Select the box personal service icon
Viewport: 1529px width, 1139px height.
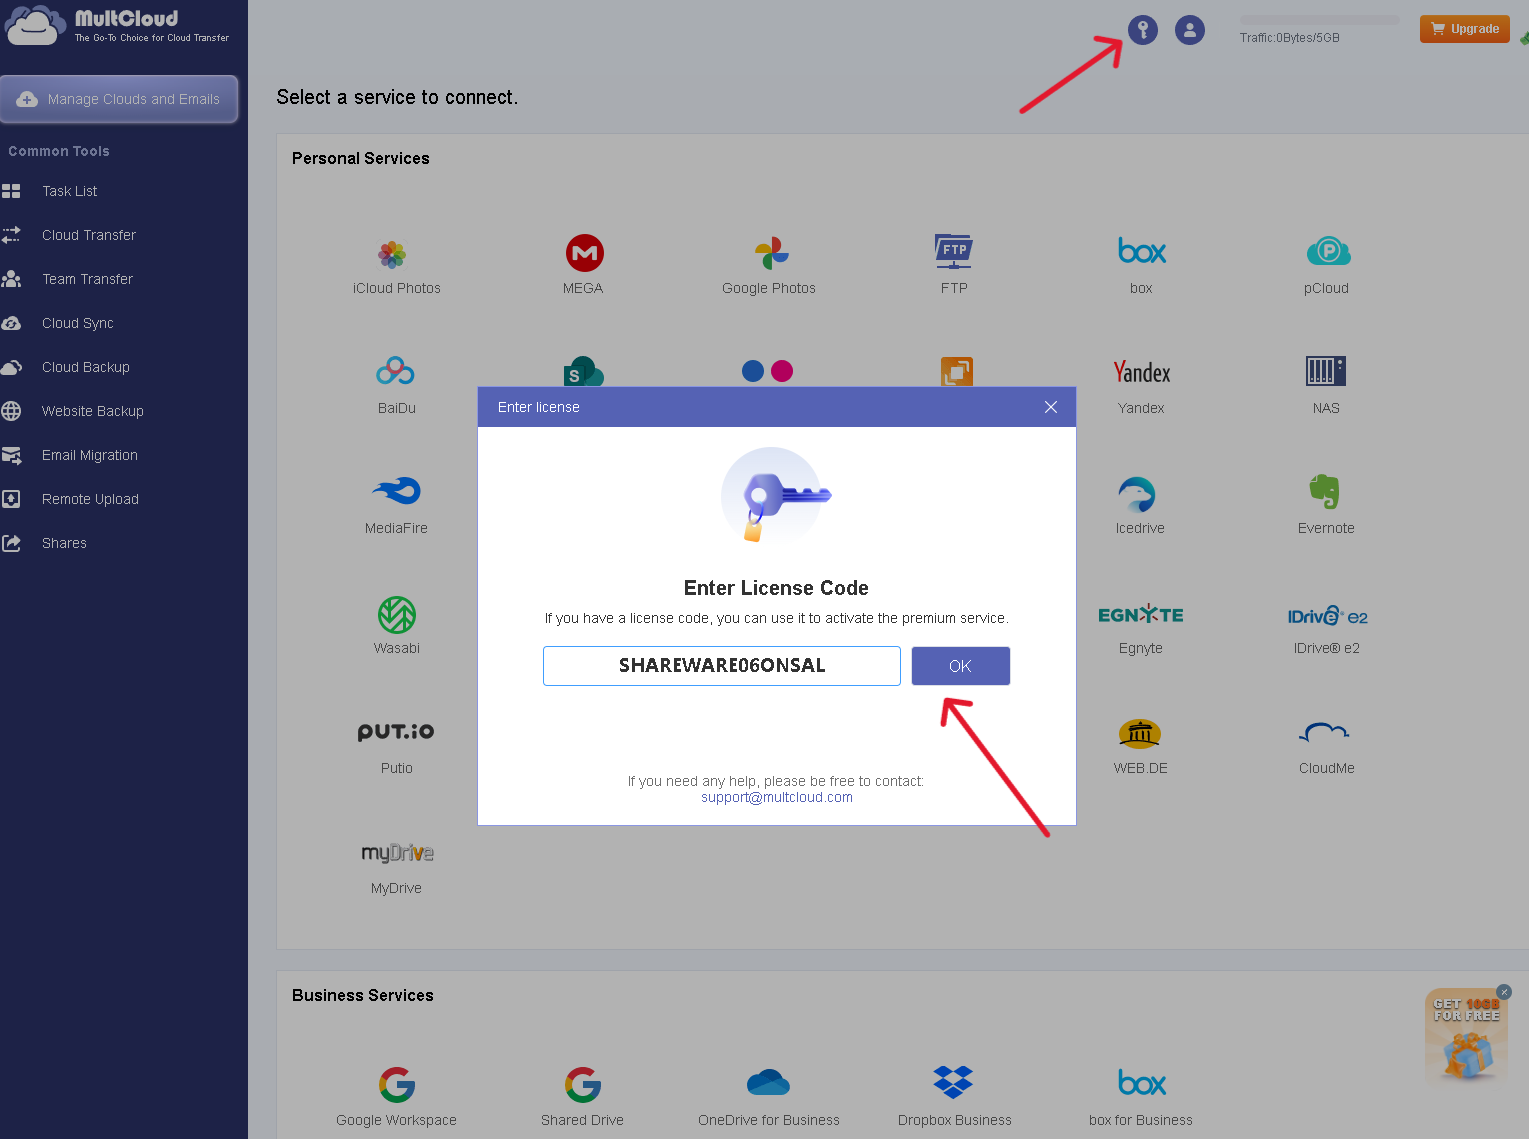tap(1142, 251)
